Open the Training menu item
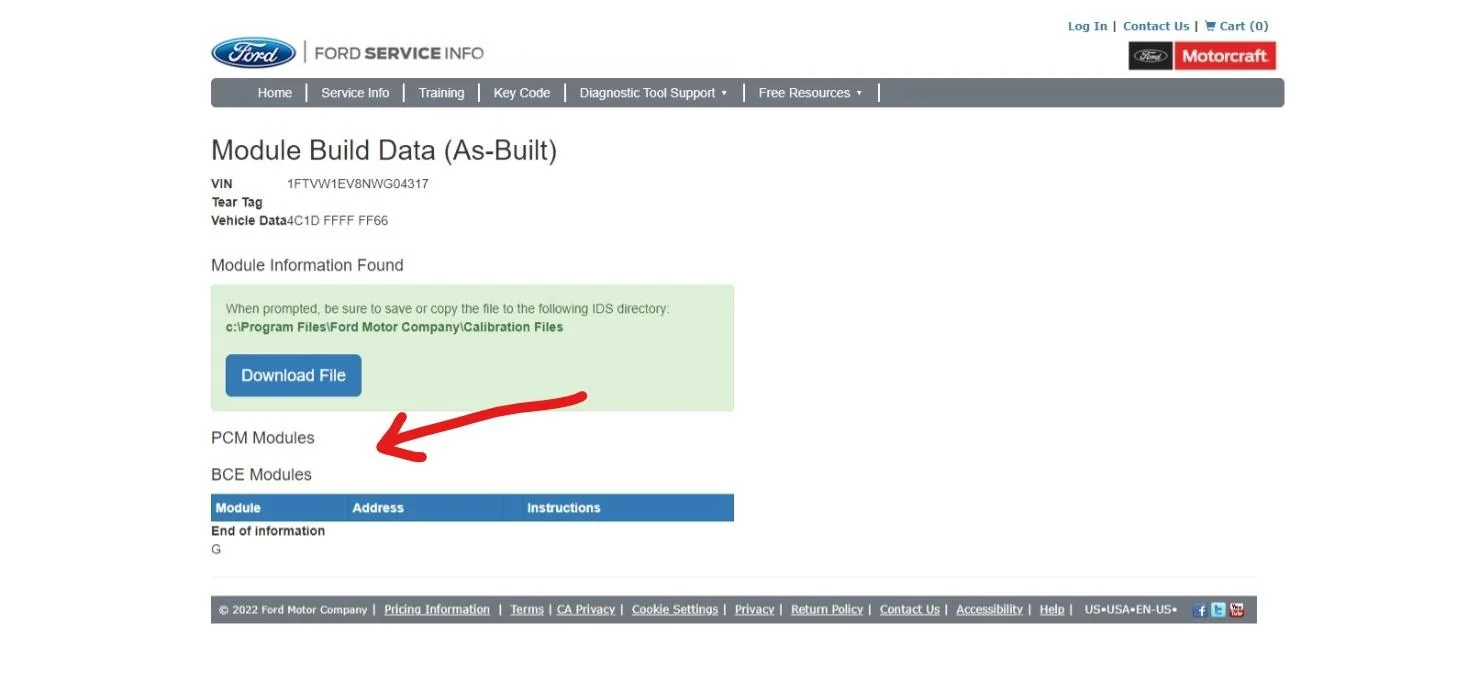 pyautogui.click(x=441, y=93)
